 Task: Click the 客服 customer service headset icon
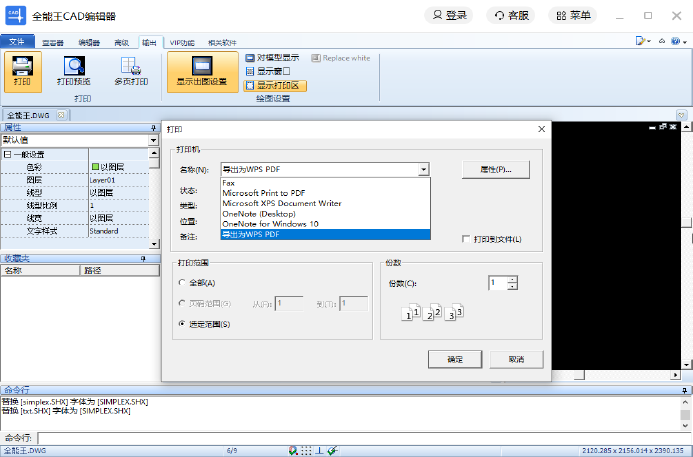point(498,15)
